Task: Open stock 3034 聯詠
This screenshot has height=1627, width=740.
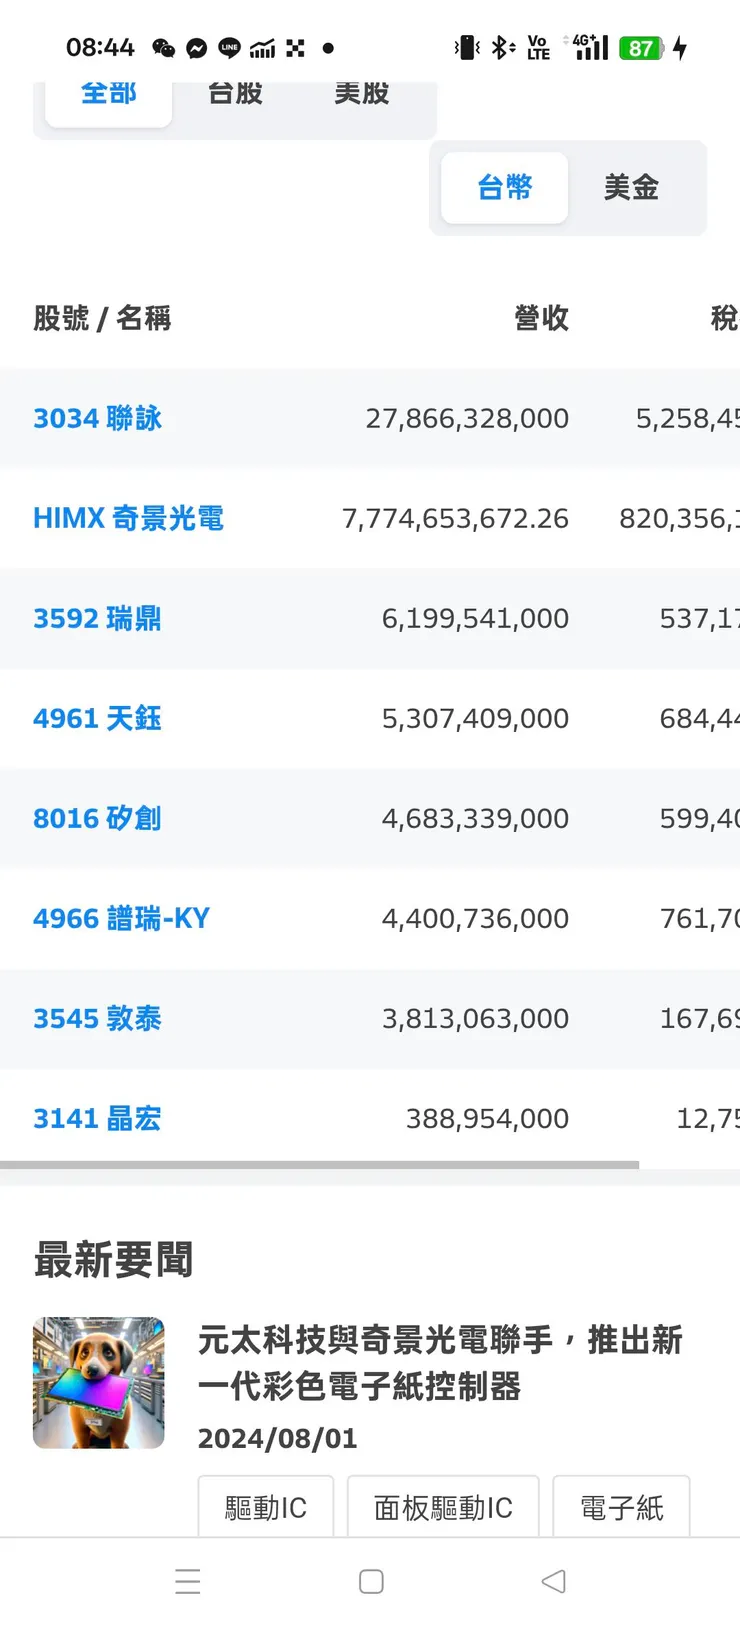Action: click(x=98, y=418)
